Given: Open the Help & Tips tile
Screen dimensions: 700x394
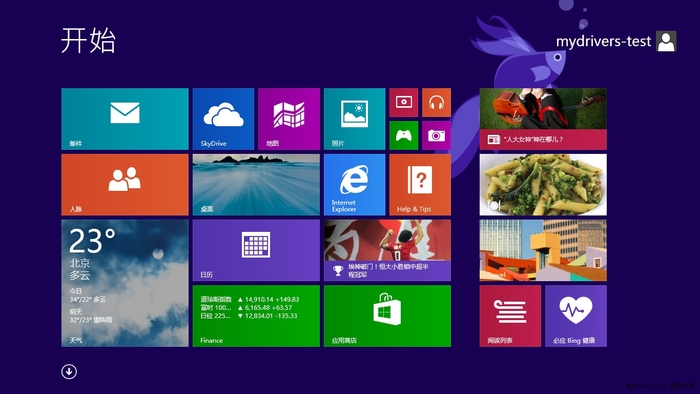Looking at the screenshot, I should coord(420,185).
